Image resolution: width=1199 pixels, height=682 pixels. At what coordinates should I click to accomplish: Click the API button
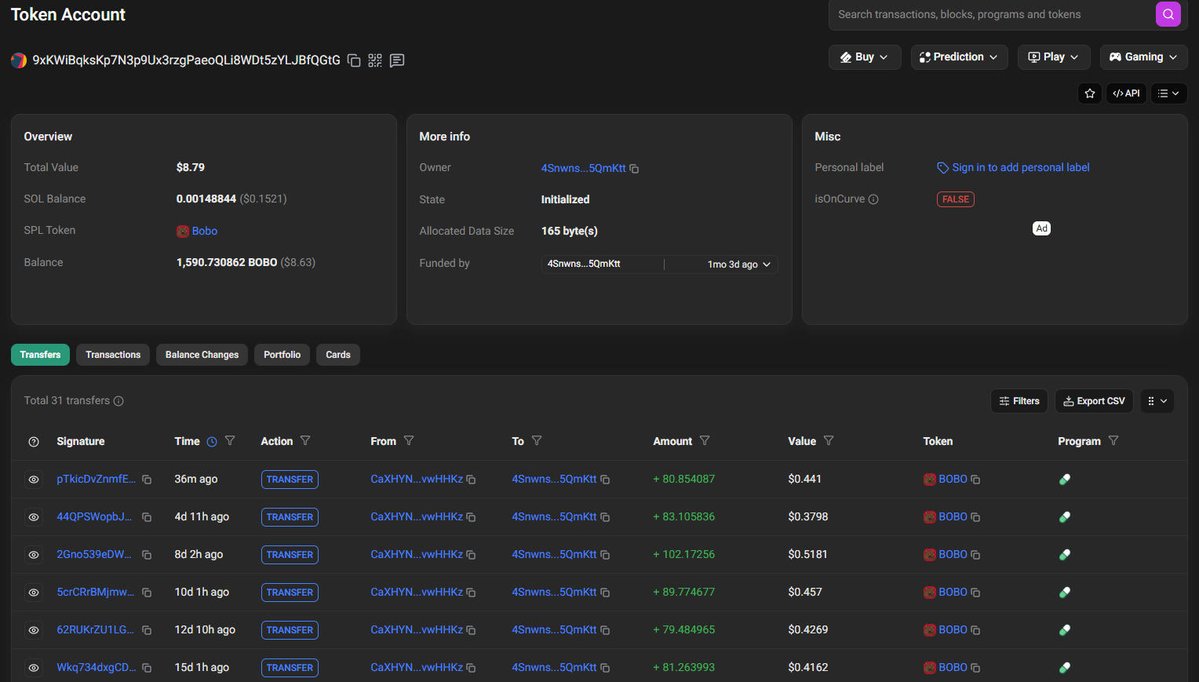click(x=1126, y=93)
